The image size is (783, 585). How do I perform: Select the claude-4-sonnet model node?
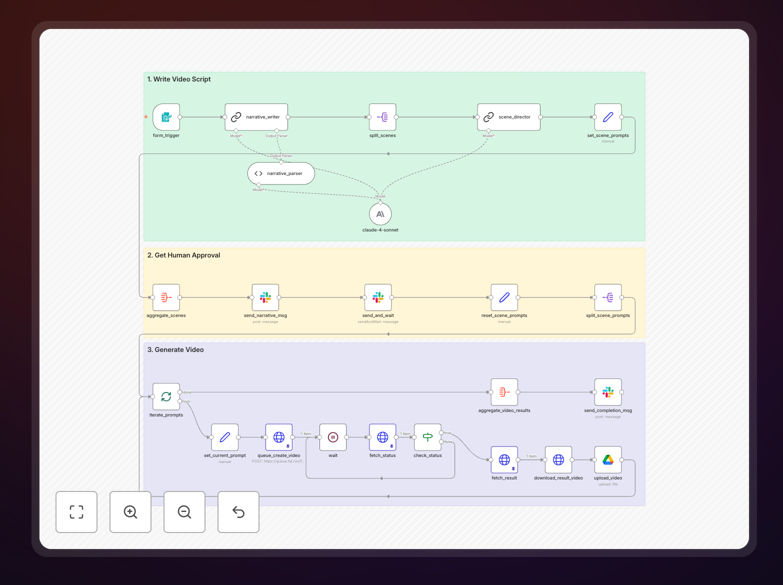tap(380, 214)
